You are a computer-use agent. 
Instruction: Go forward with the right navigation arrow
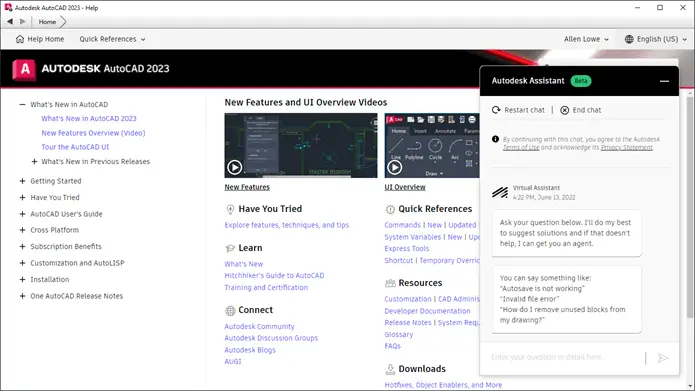click(x=23, y=21)
